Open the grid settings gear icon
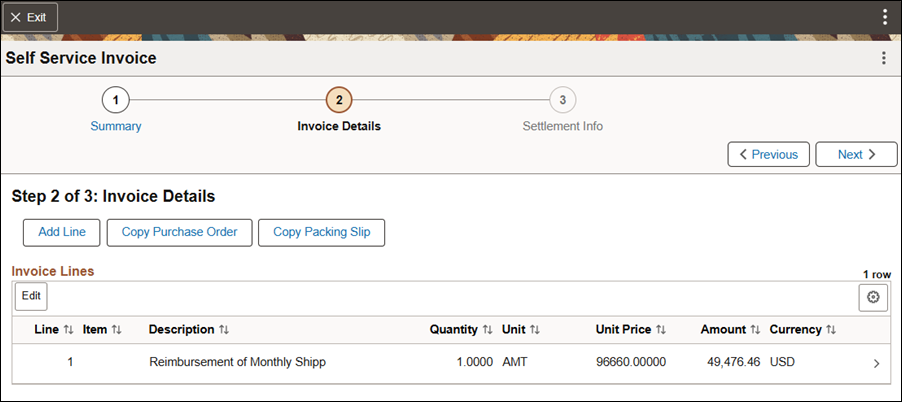Viewport: 902px width, 402px height. [873, 297]
